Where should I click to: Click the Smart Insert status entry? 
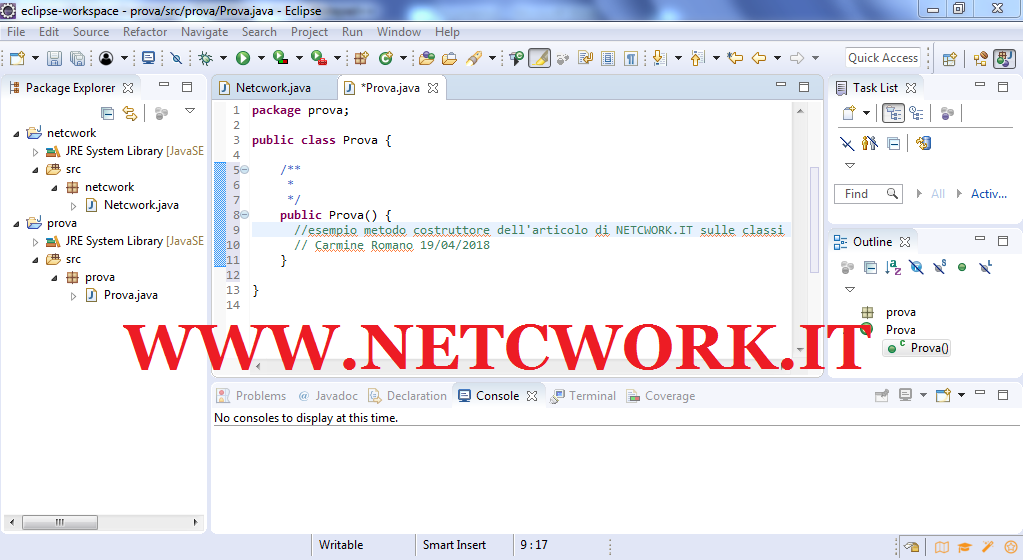[x=454, y=545]
